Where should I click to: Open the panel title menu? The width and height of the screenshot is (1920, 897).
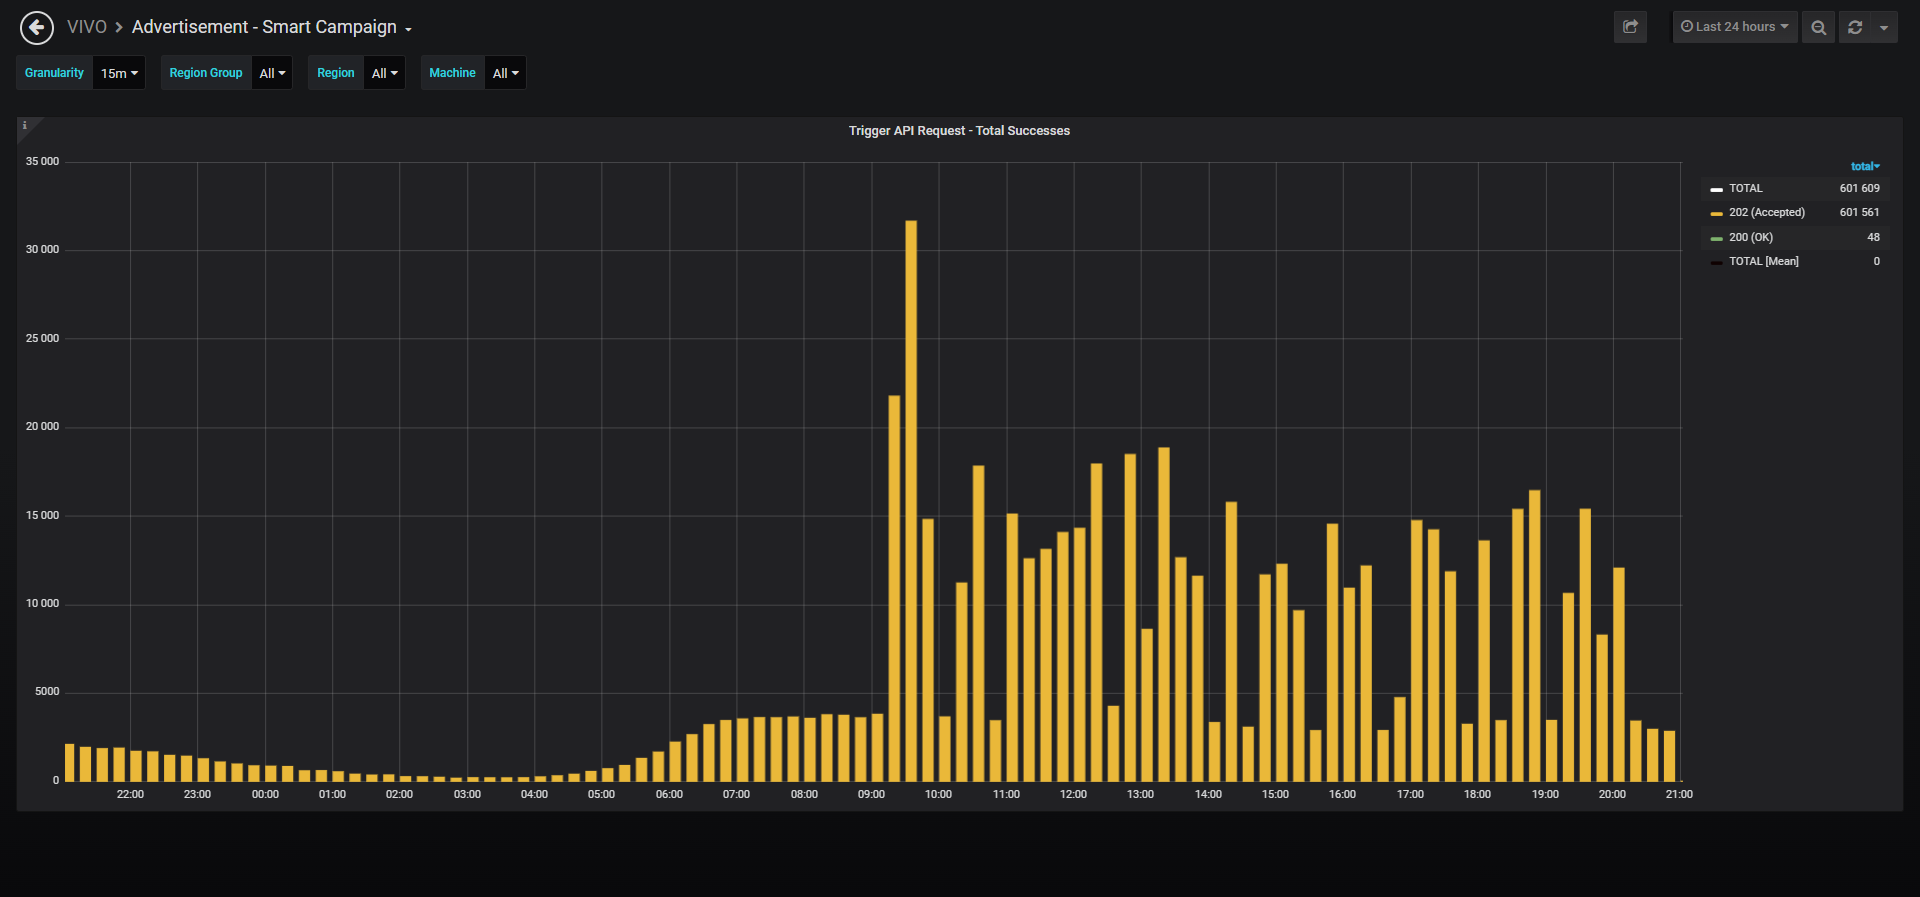click(x=959, y=131)
